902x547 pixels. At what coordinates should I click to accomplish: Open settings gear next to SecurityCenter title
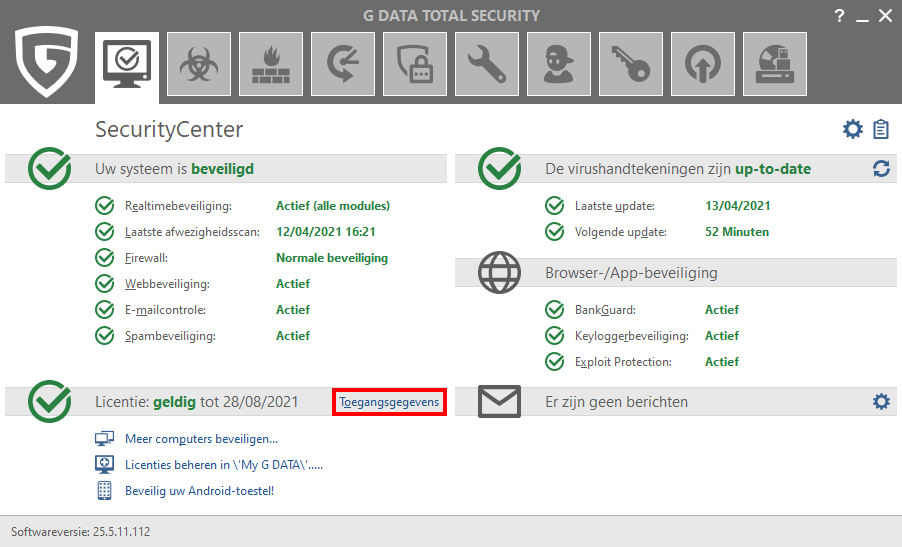pos(853,129)
